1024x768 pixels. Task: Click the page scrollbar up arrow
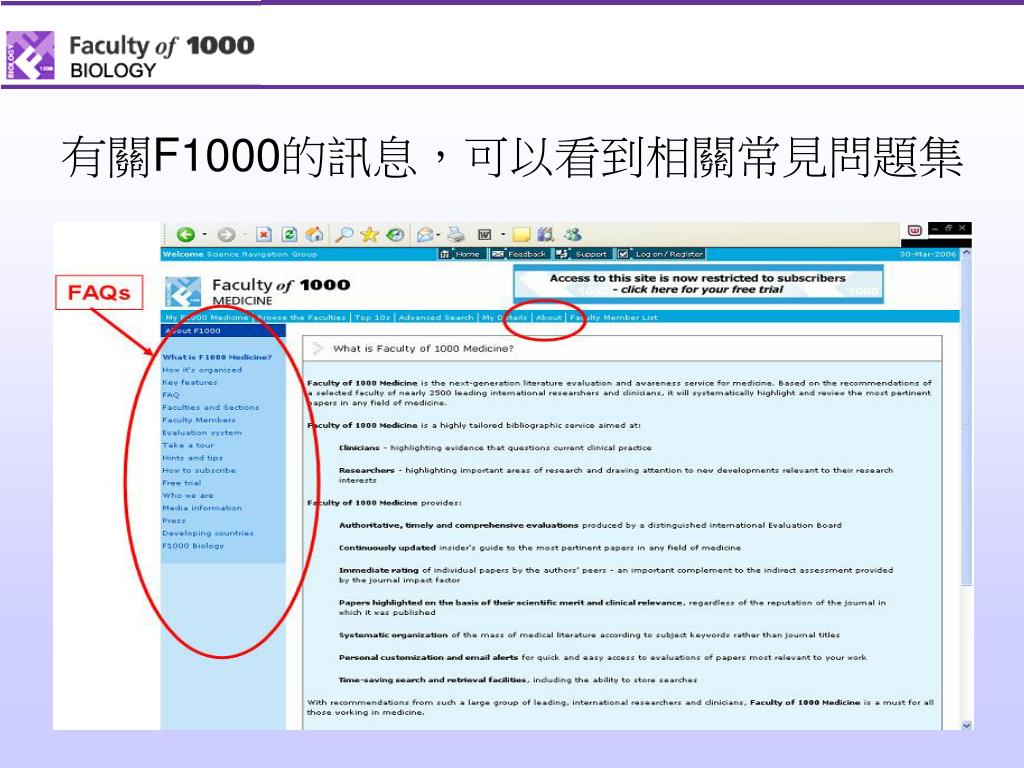967,253
